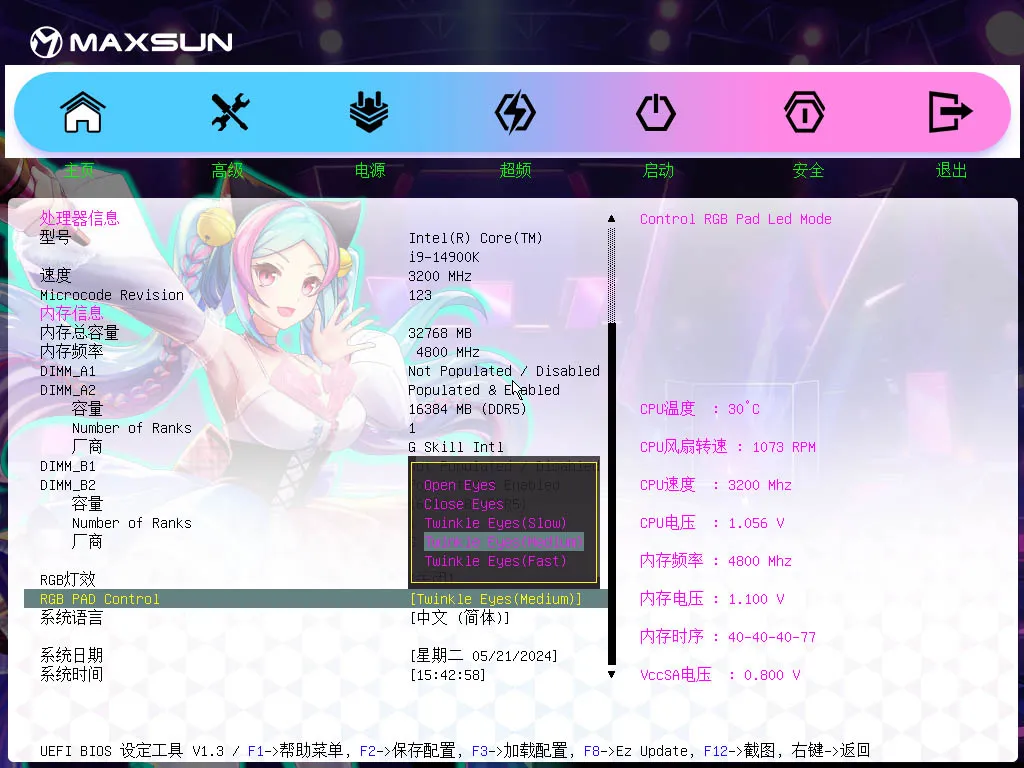Click the CPU速度 3200 Mhz readout
Image resolution: width=1024 pixels, height=768 pixels.
(716, 485)
